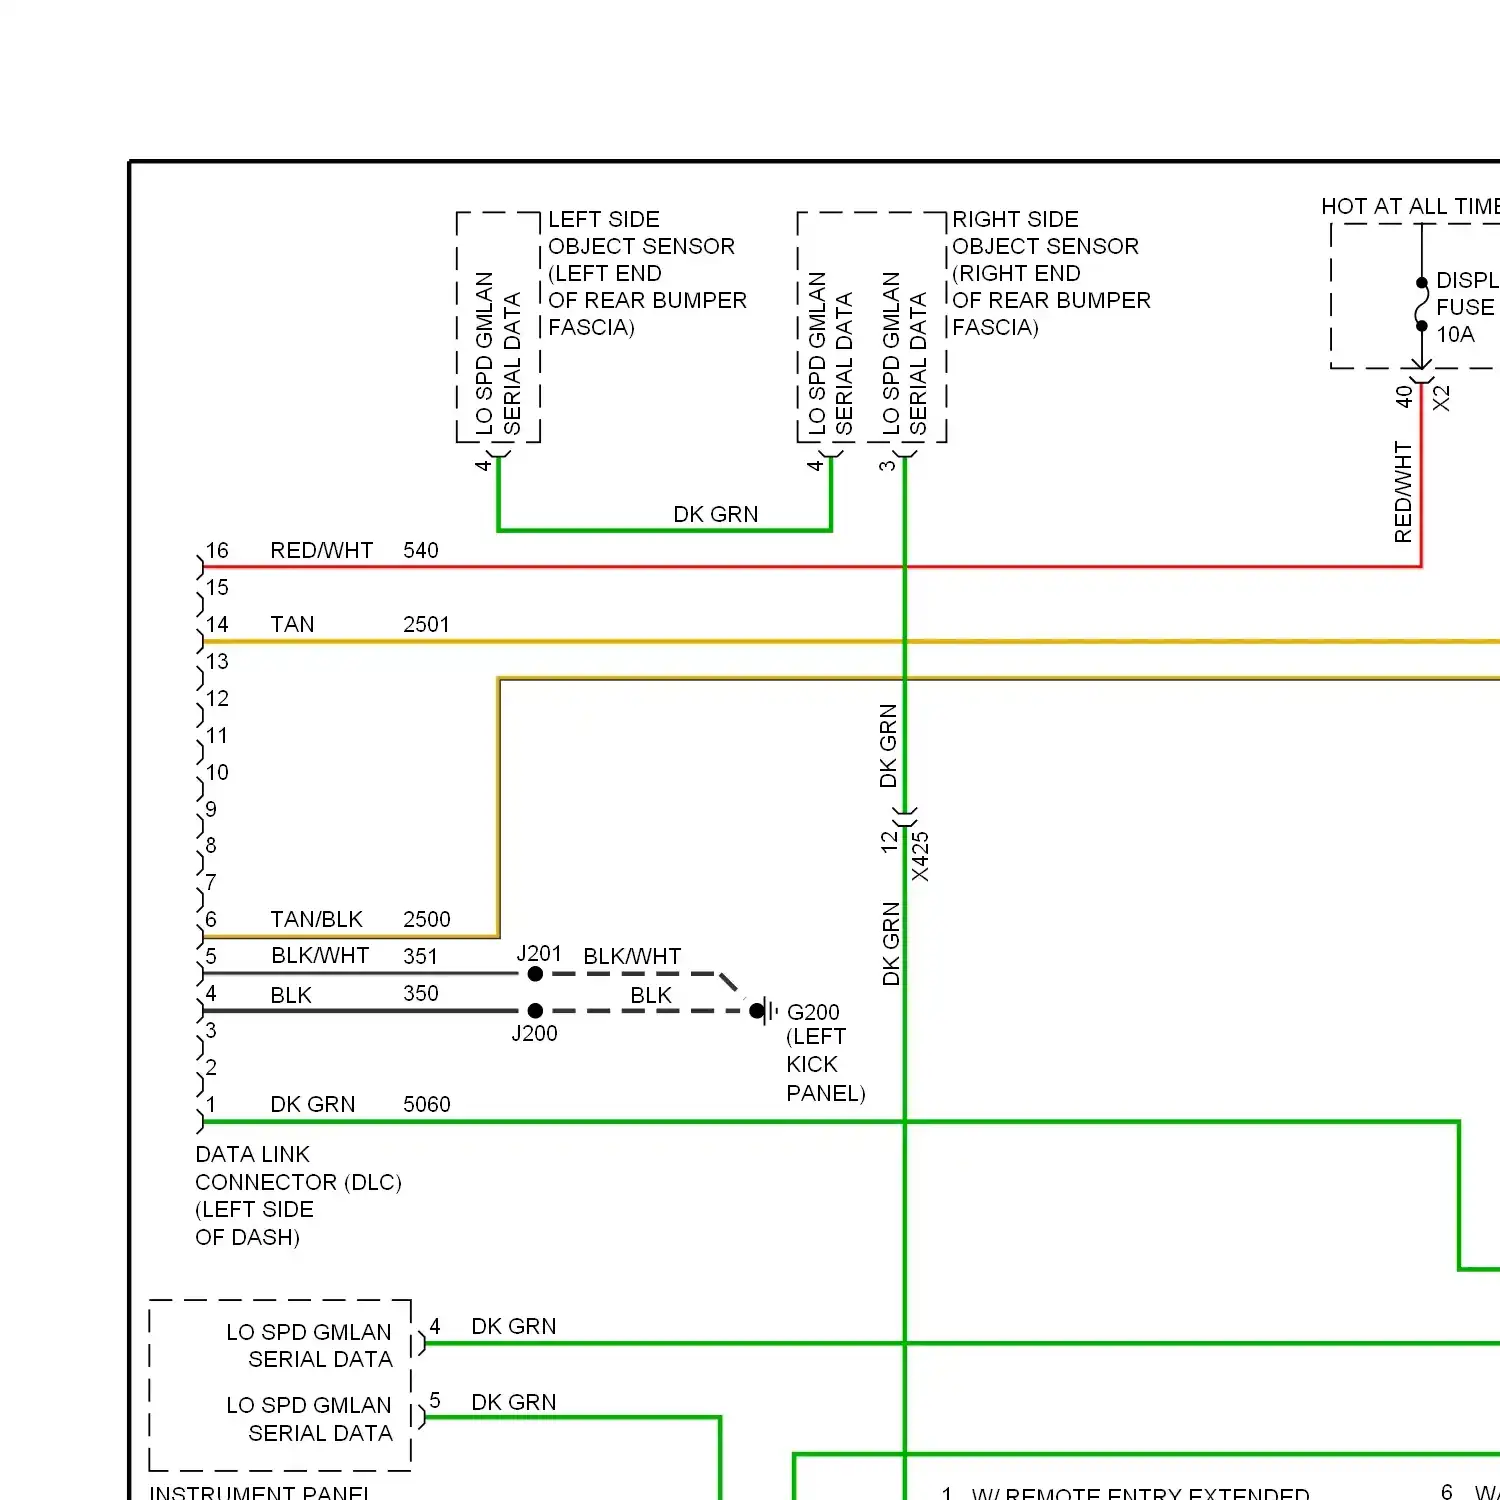
Task: Click the X2 connector label
Action: (x=1441, y=399)
